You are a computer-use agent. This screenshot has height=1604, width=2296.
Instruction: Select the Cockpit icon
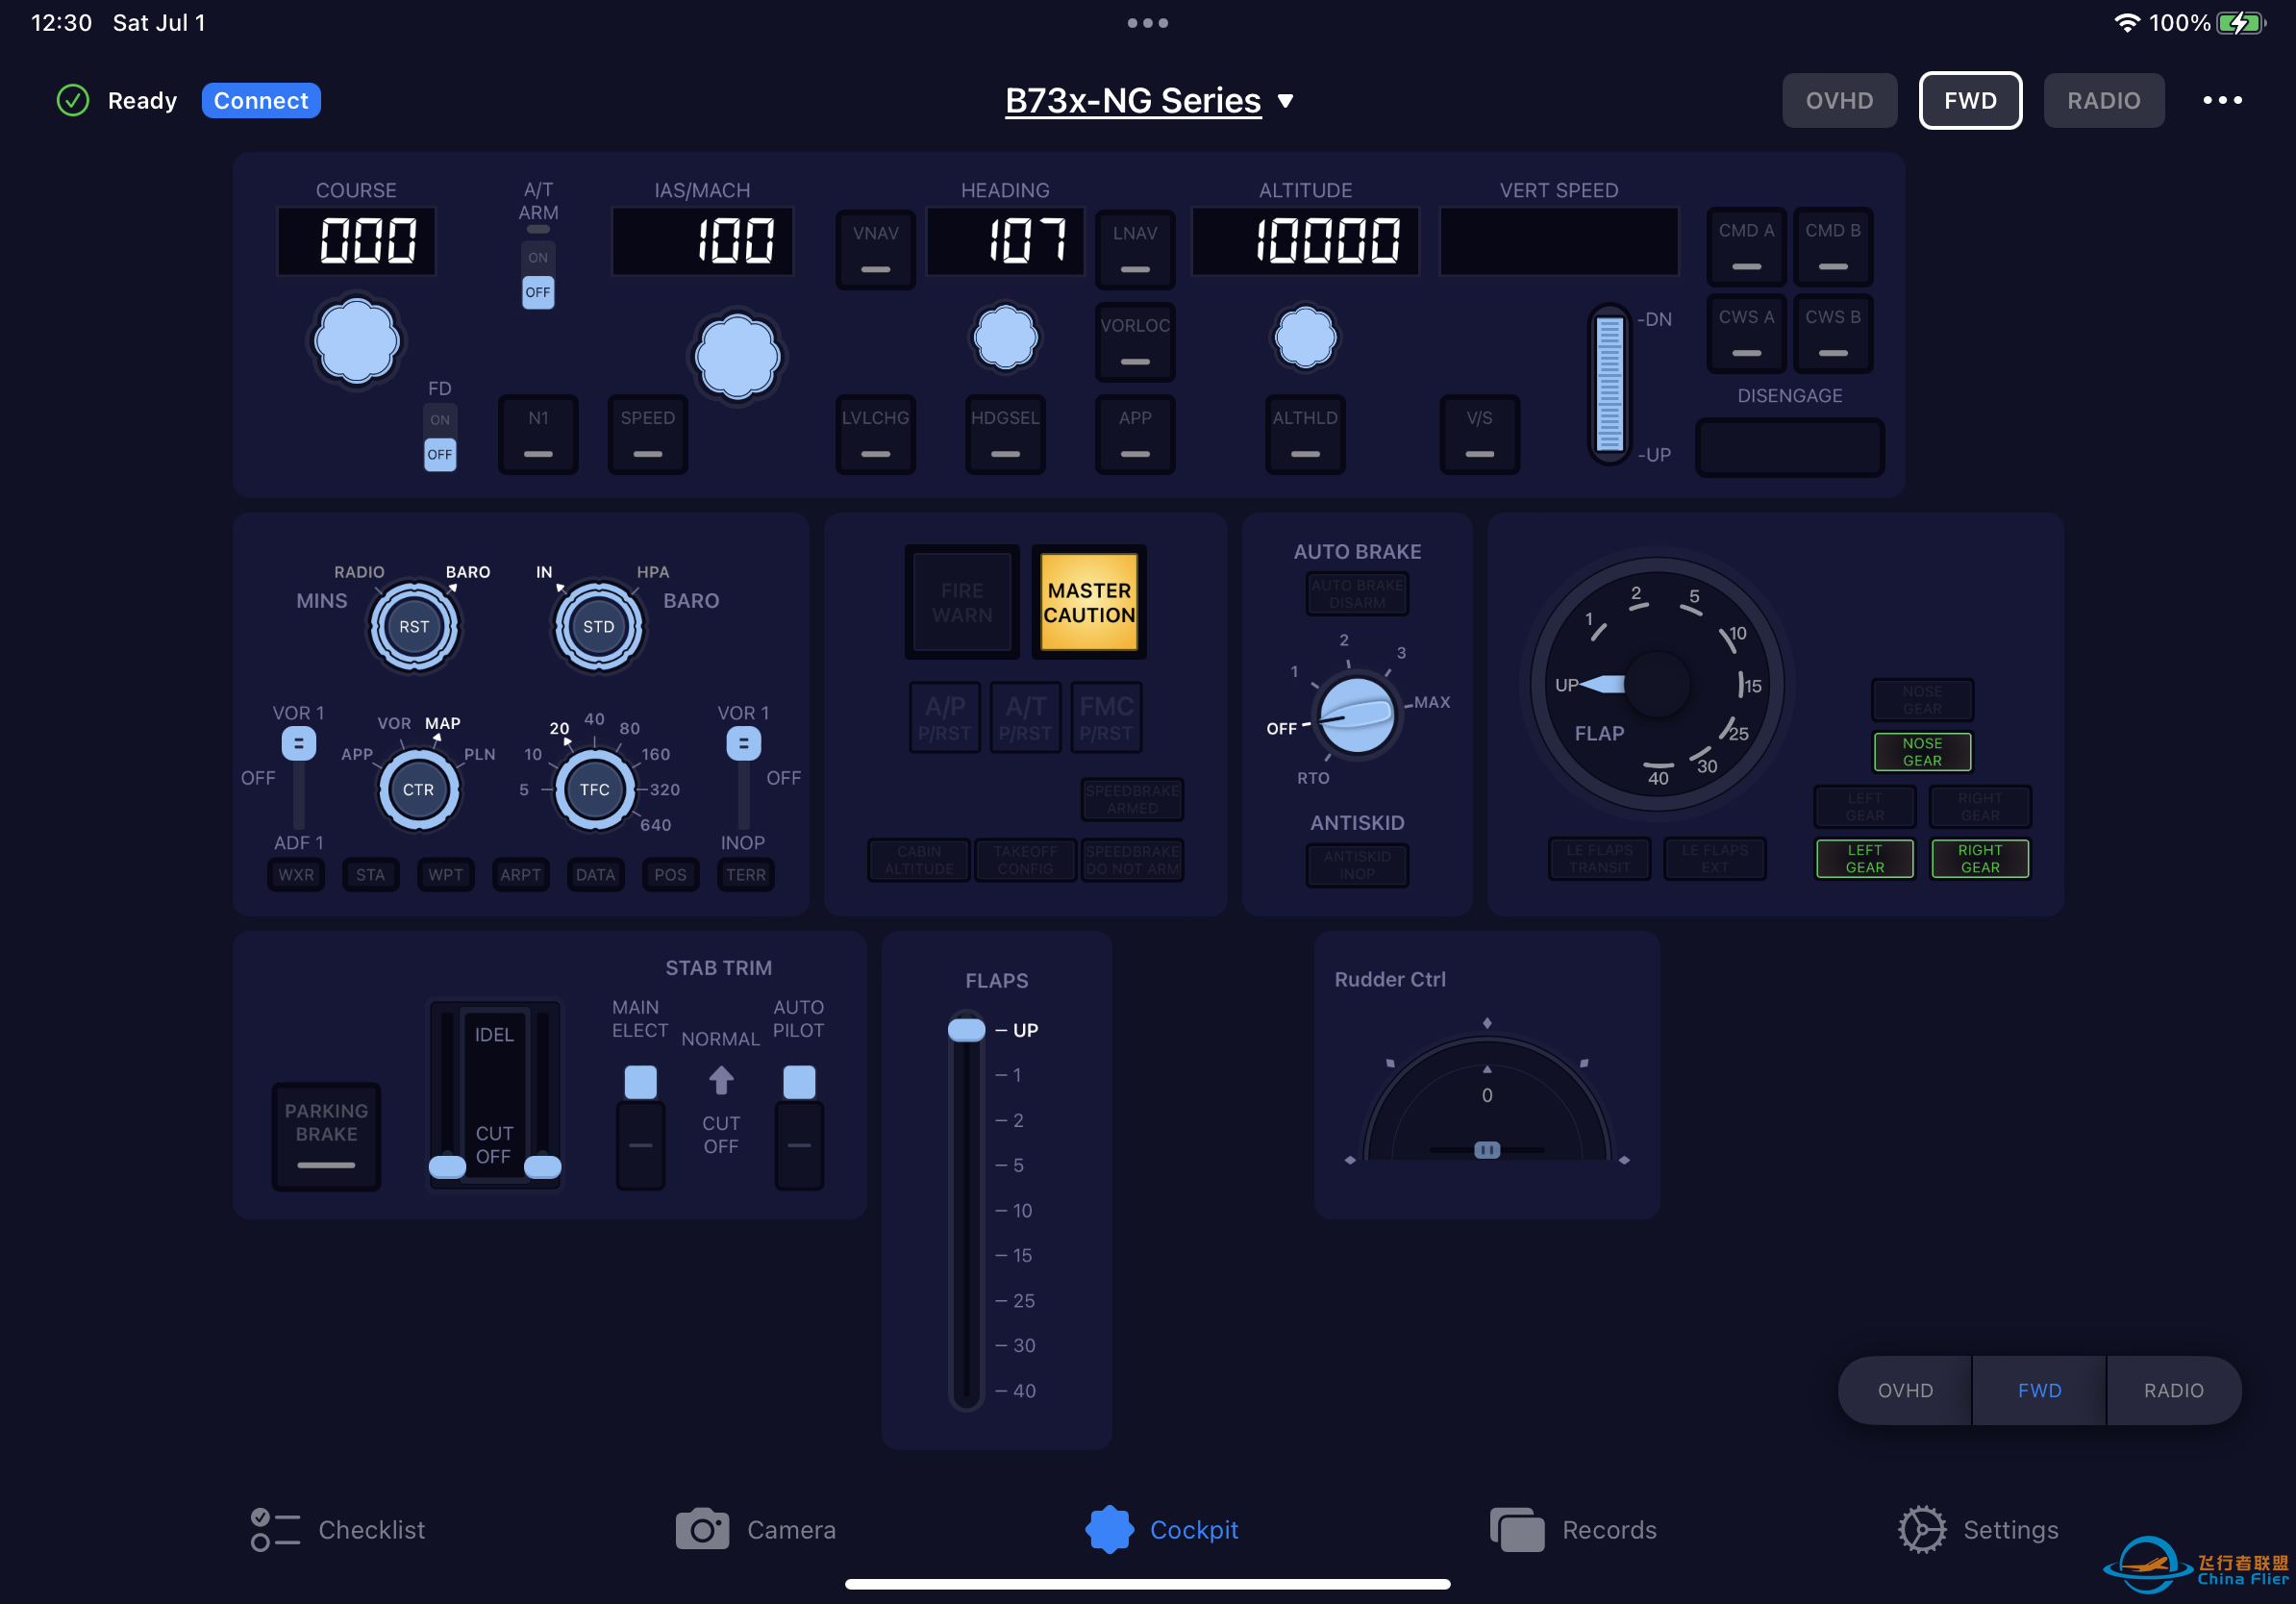[x=1109, y=1529]
